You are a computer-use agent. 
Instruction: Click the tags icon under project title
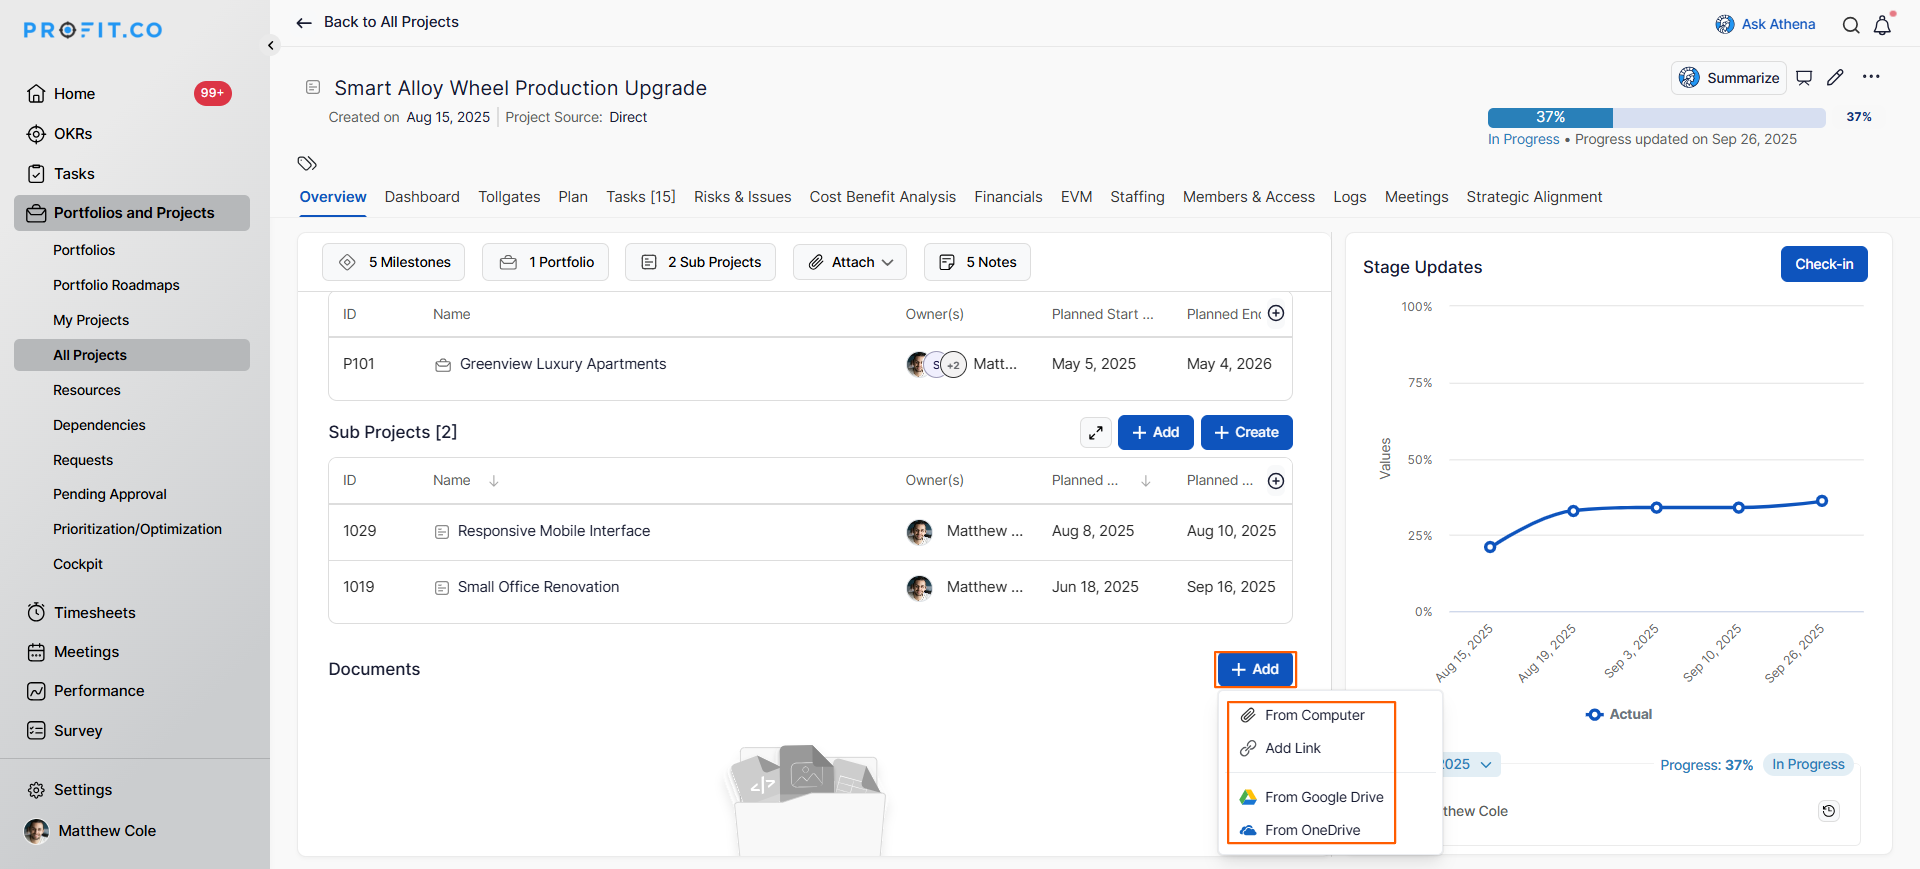coord(307,163)
